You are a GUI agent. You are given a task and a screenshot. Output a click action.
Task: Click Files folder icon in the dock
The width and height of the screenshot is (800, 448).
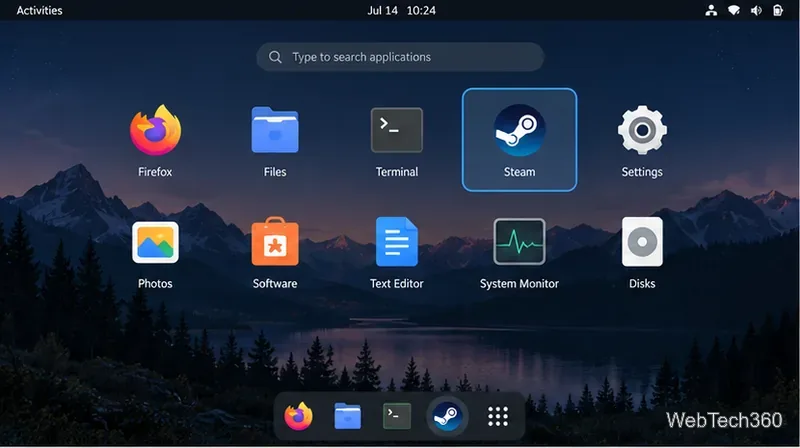click(347, 416)
